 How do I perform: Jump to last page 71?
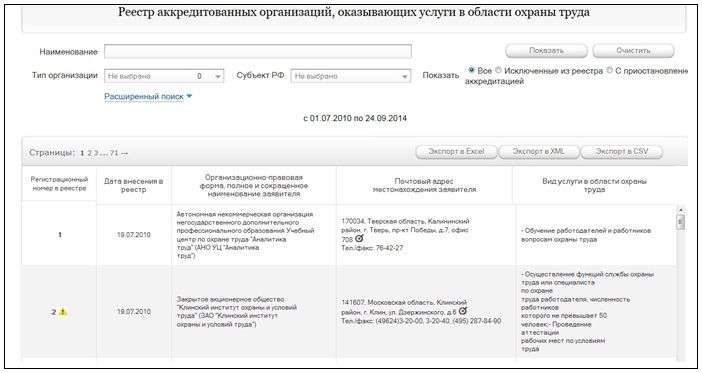point(114,153)
